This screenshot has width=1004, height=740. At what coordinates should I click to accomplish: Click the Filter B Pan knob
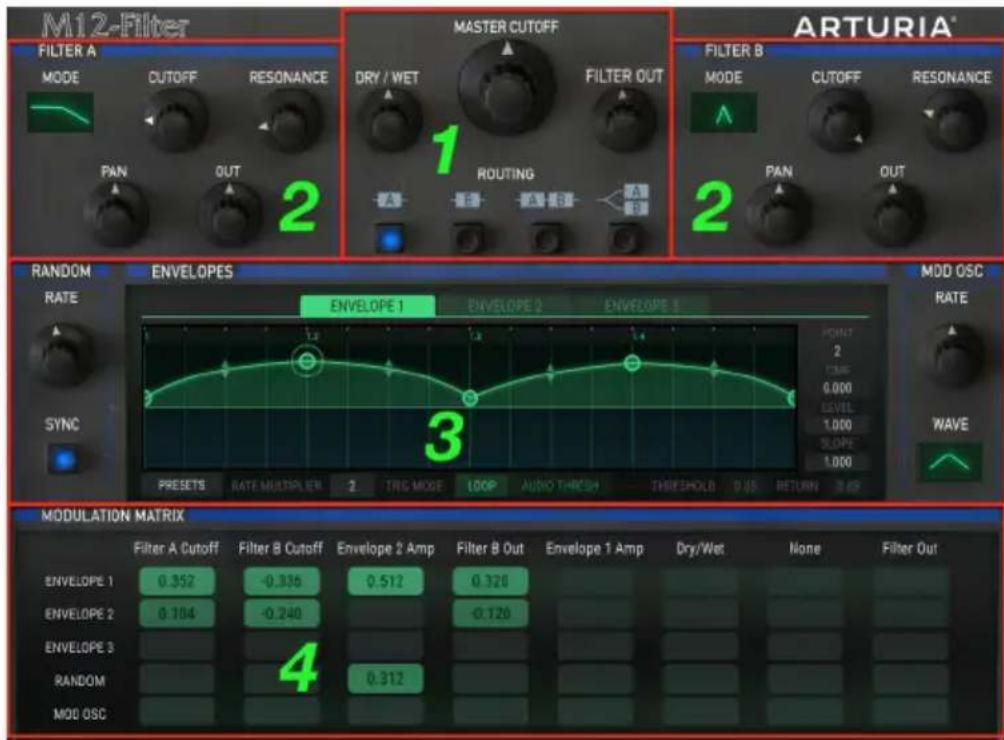coord(779,214)
